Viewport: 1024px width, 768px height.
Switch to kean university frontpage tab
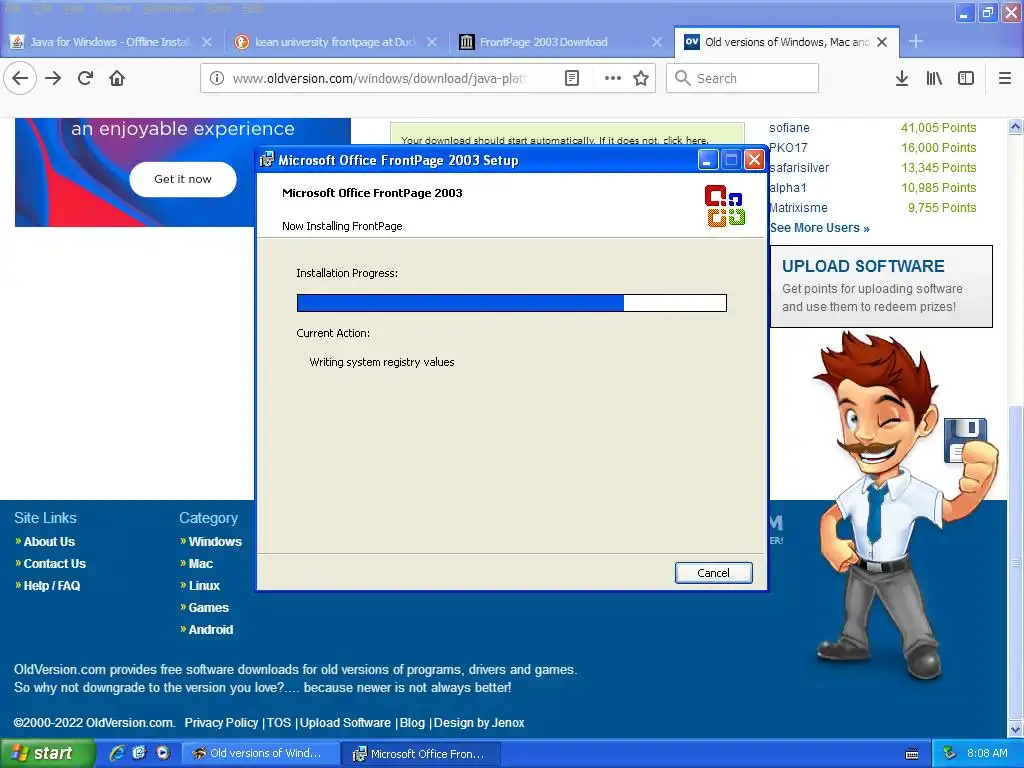[x=336, y=42]
